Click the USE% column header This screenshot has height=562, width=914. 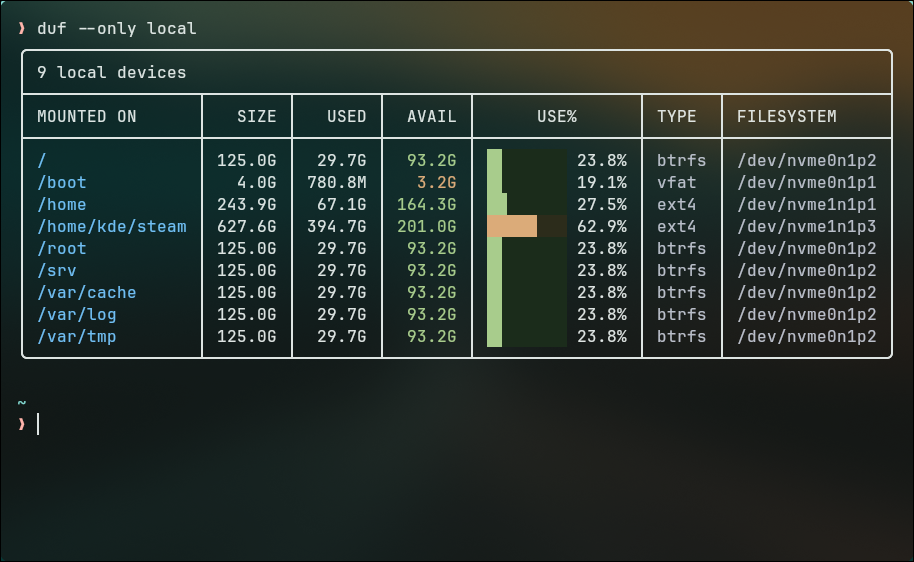coord(557,117)
